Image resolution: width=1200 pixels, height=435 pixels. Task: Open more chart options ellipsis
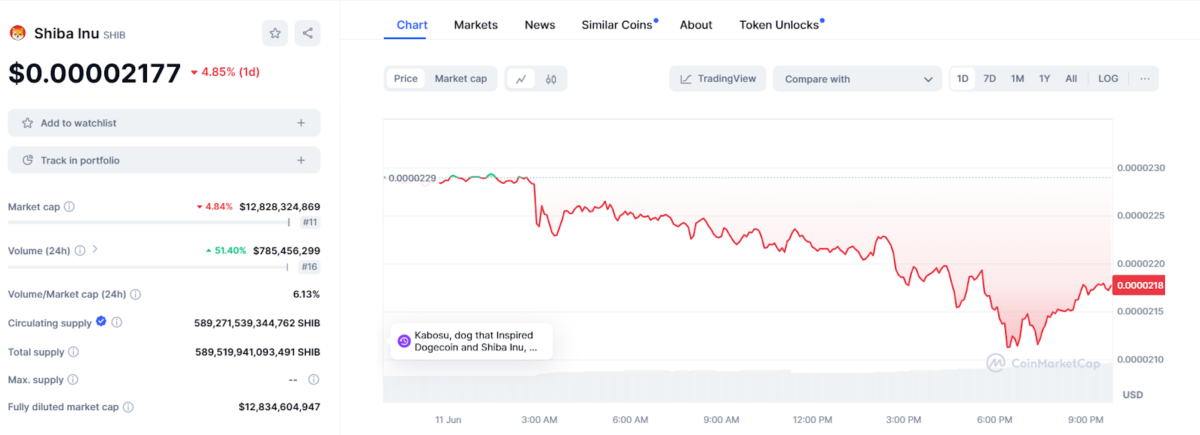pos(1145,78)
